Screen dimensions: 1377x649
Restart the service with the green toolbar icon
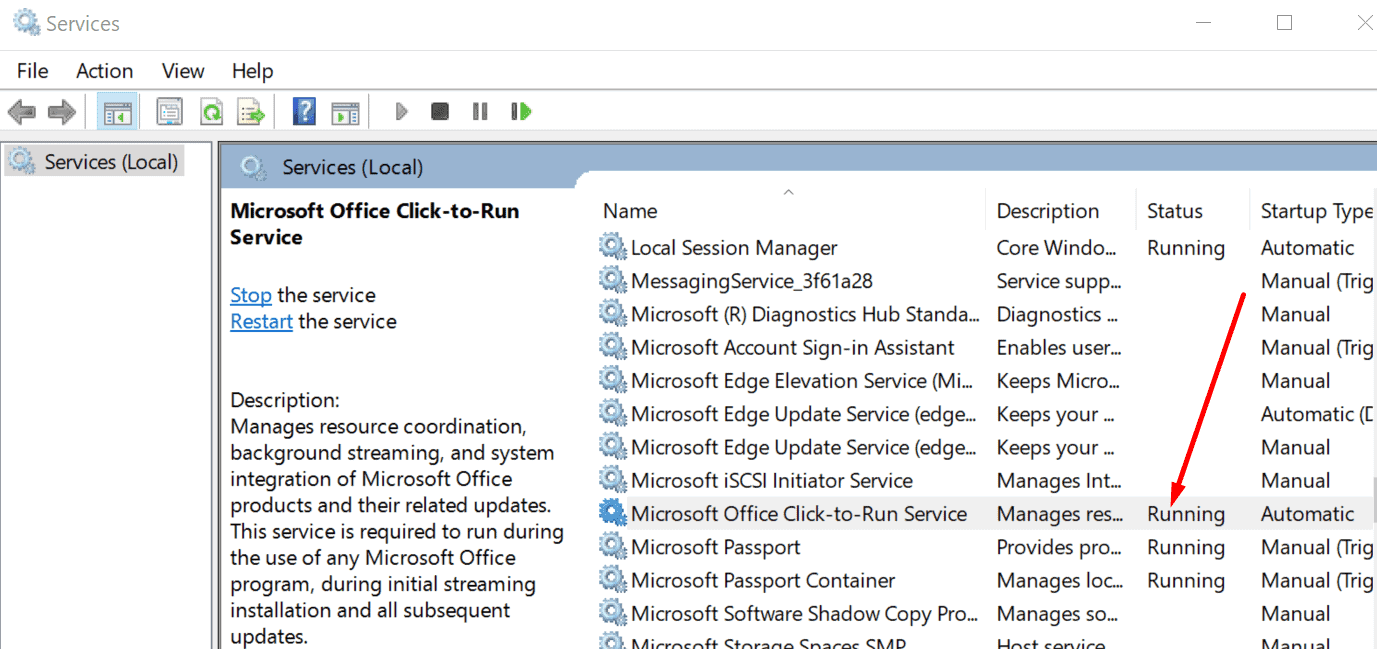[x=521, y=111]
